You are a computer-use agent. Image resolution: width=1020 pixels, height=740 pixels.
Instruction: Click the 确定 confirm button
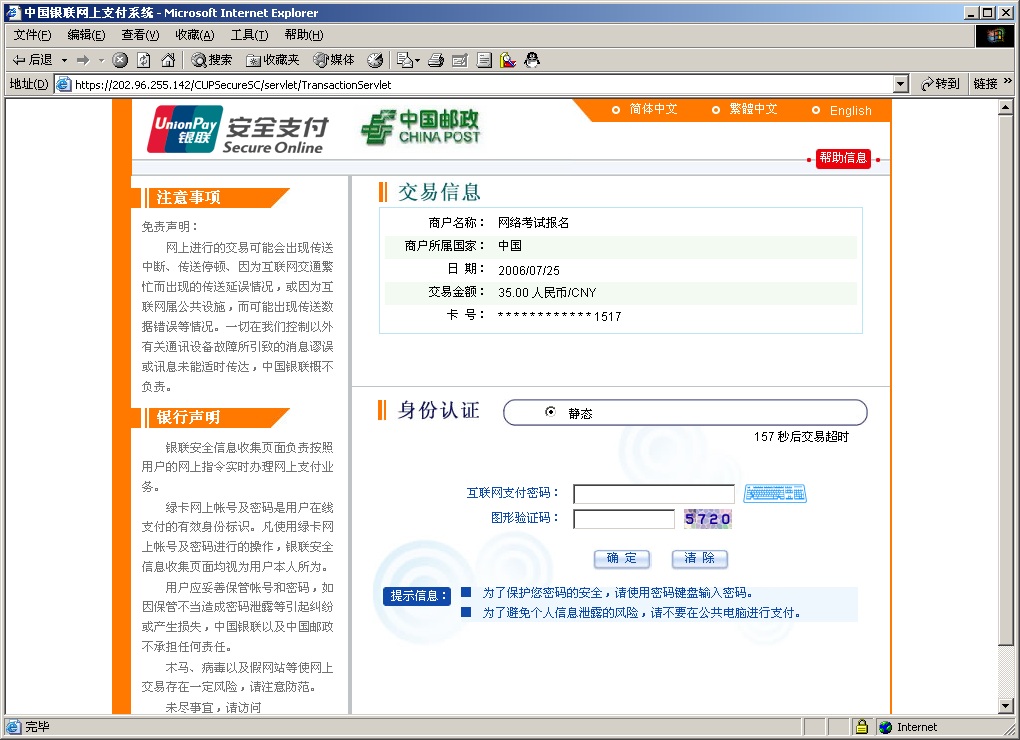tap(621, 559)
